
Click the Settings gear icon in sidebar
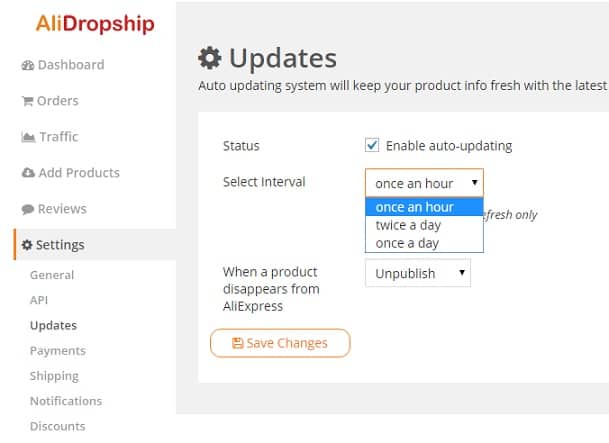coord(27,245)
